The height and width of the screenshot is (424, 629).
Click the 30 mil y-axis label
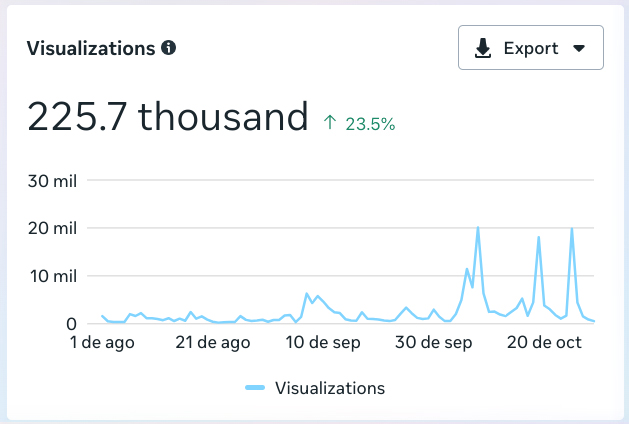coord(51,181)
